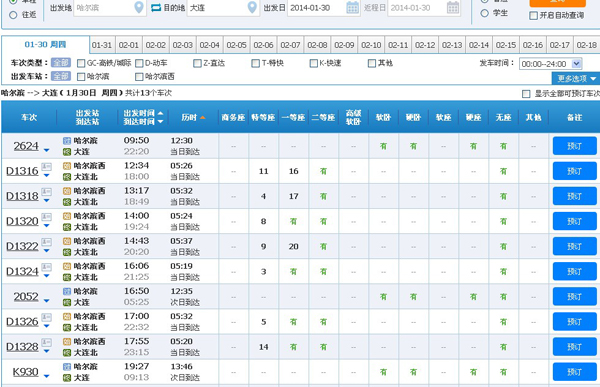Select 往返 round trip radio
600x387 pixels.
point(13,15)
